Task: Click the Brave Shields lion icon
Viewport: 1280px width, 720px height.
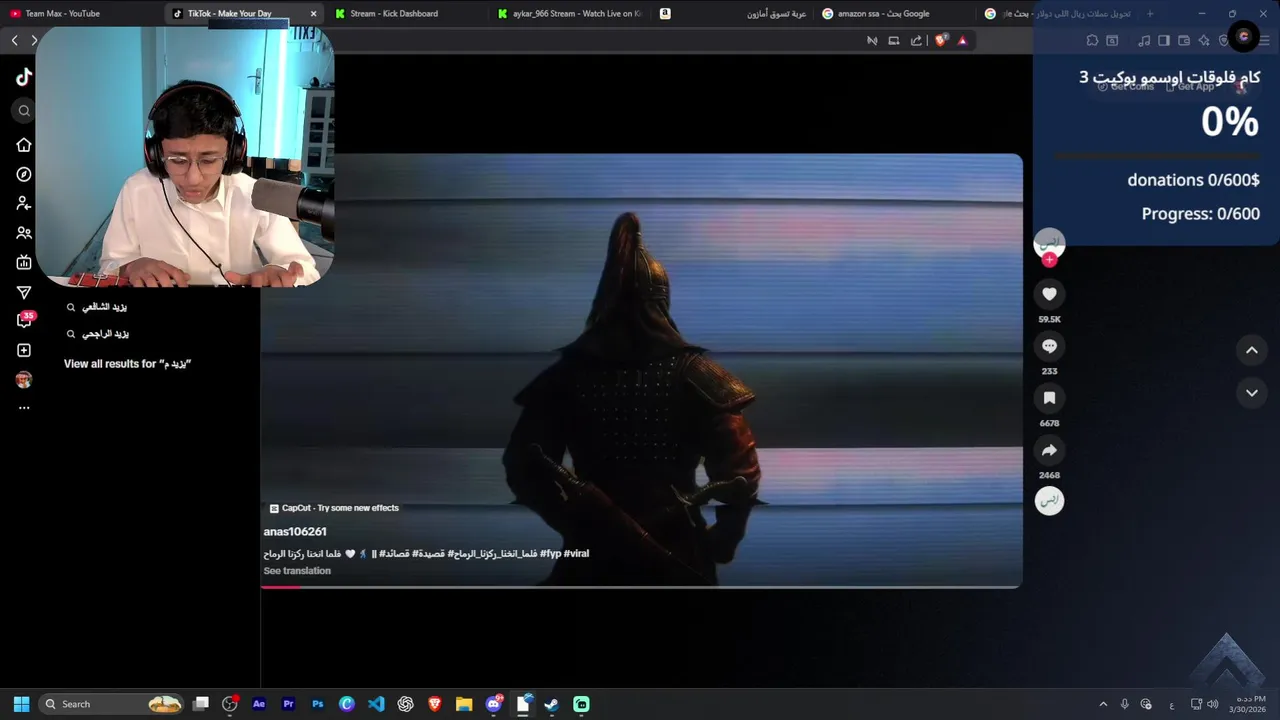Action: point(941,41)
